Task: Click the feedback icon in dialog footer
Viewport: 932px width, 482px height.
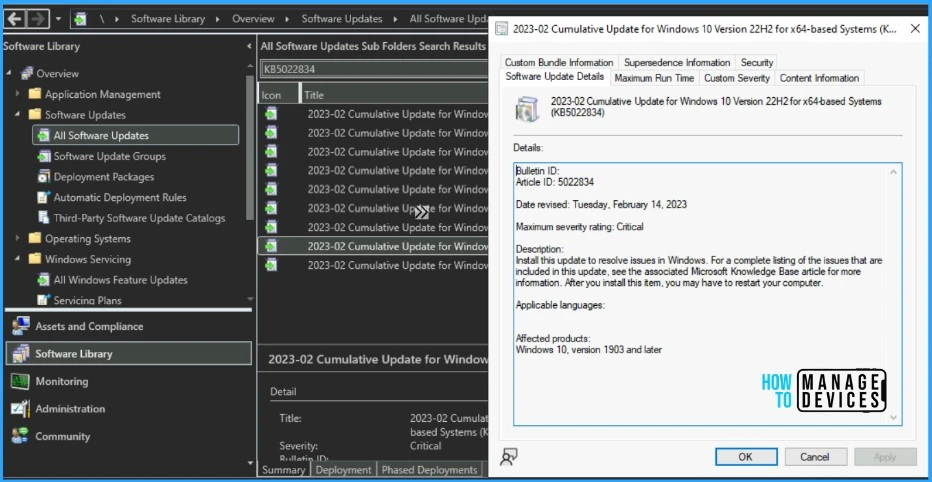Action: [x=508, y=456]
